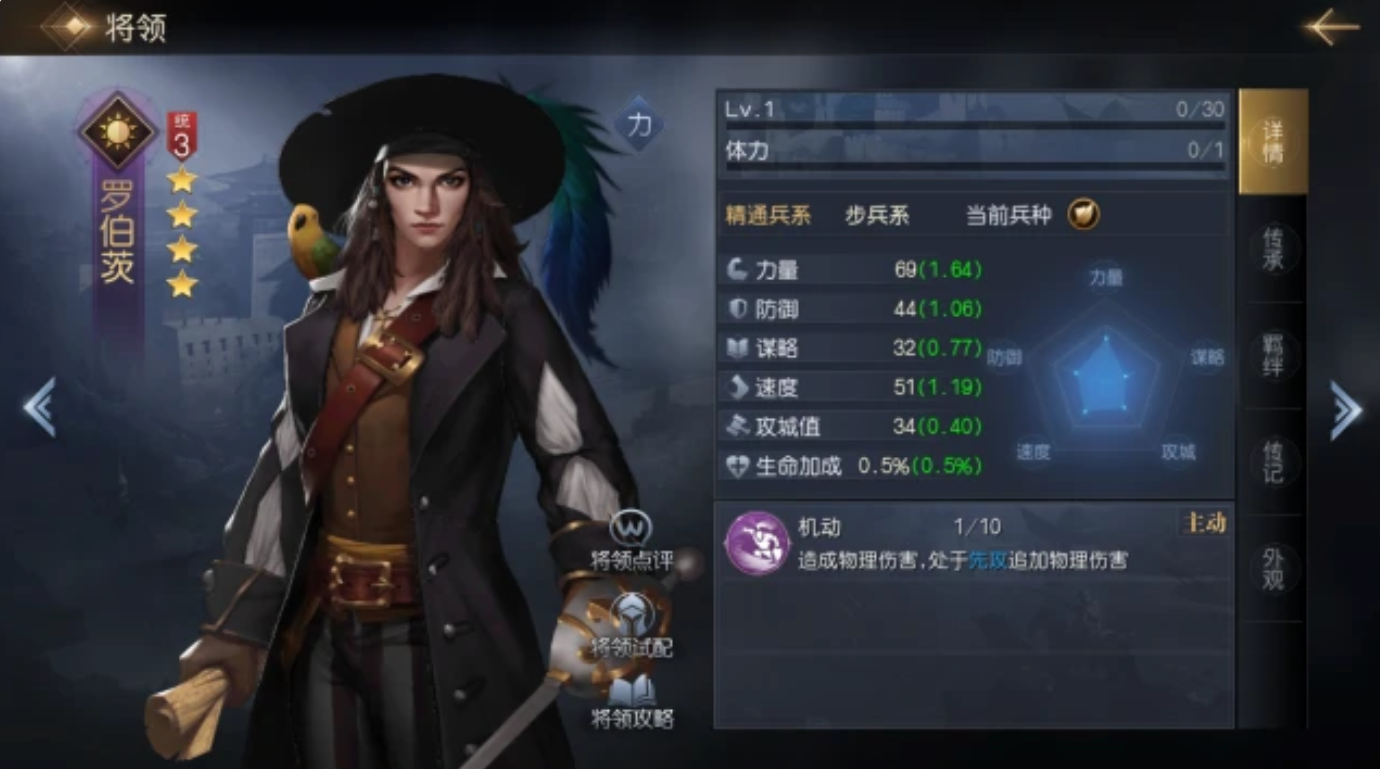
Task: Click the 主动 active skill label
Action: pyautogui.click(x=1204, y=523)
